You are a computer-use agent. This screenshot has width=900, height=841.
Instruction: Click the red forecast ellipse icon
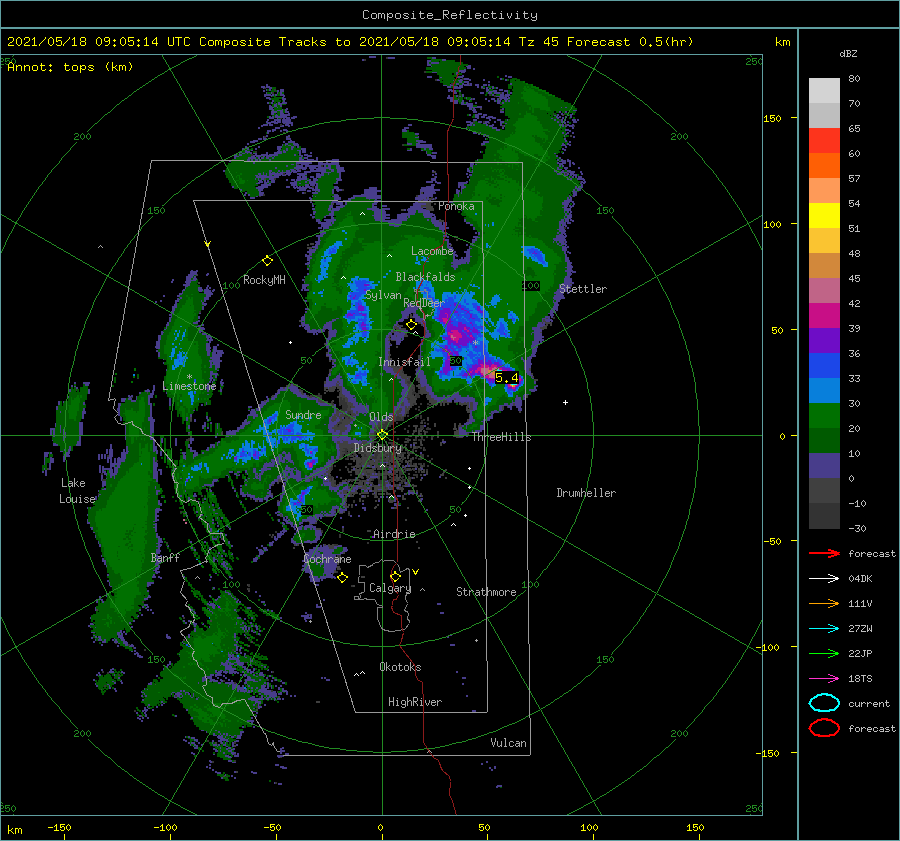click(824, 728)
